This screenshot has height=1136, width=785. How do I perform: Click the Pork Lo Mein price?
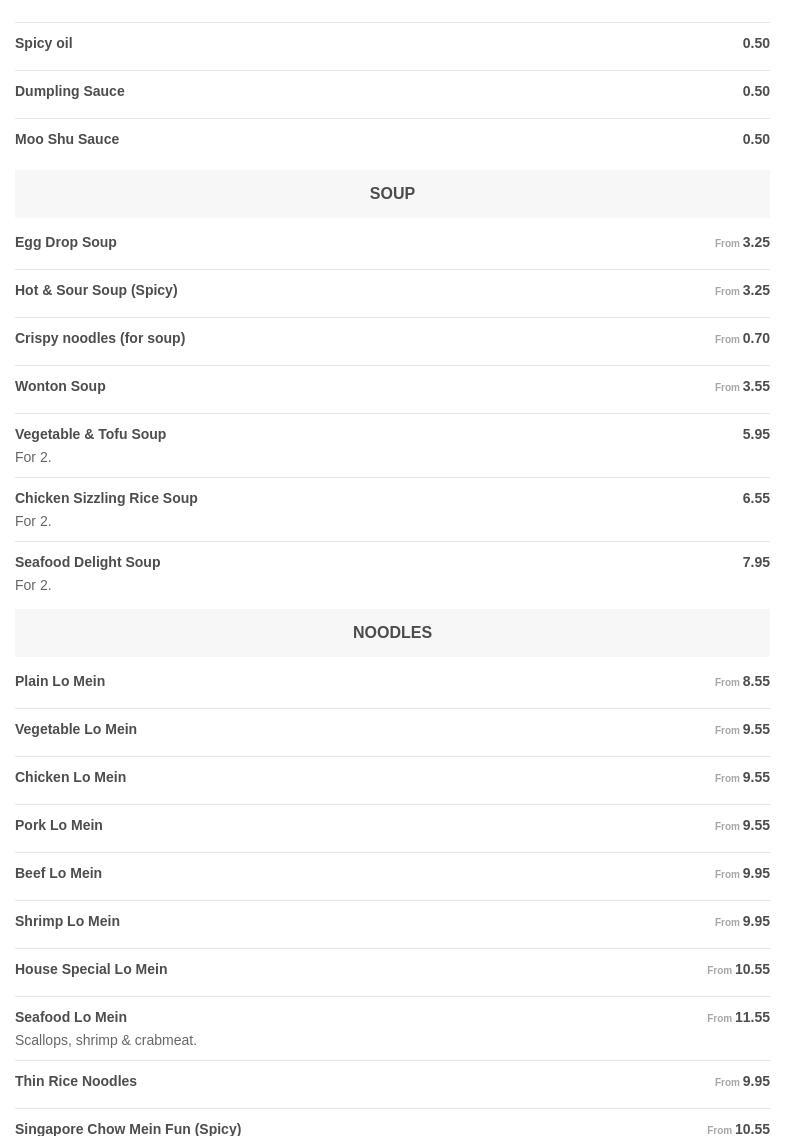click(755, 826)
